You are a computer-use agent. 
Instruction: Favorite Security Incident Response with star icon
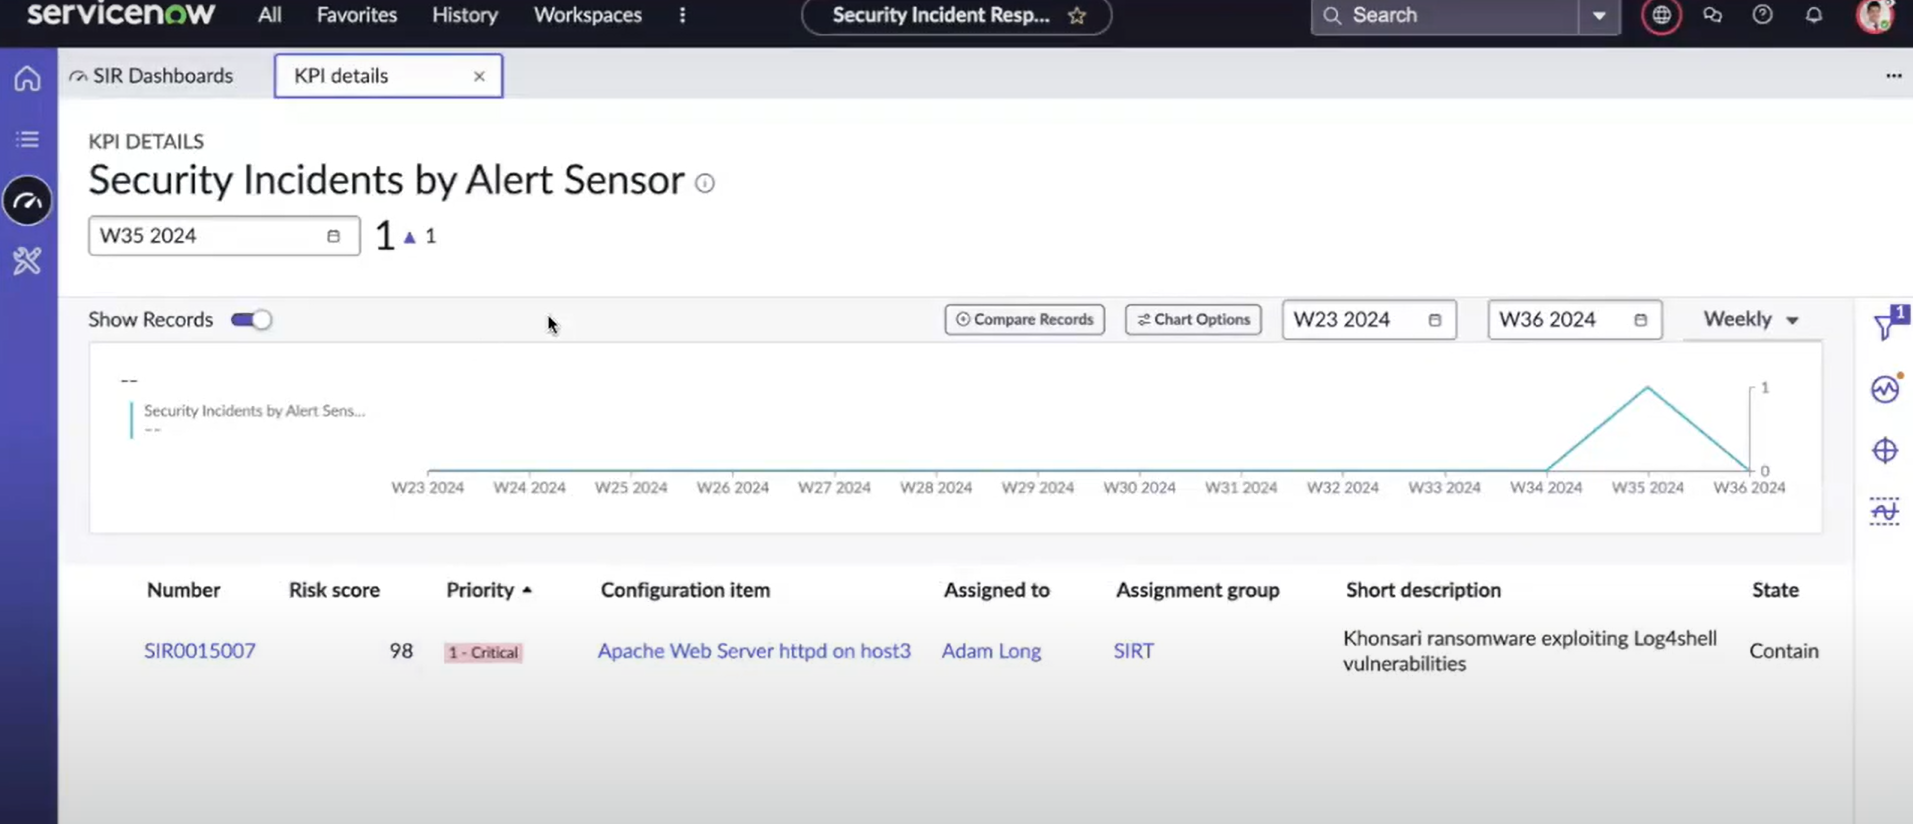1077,15
